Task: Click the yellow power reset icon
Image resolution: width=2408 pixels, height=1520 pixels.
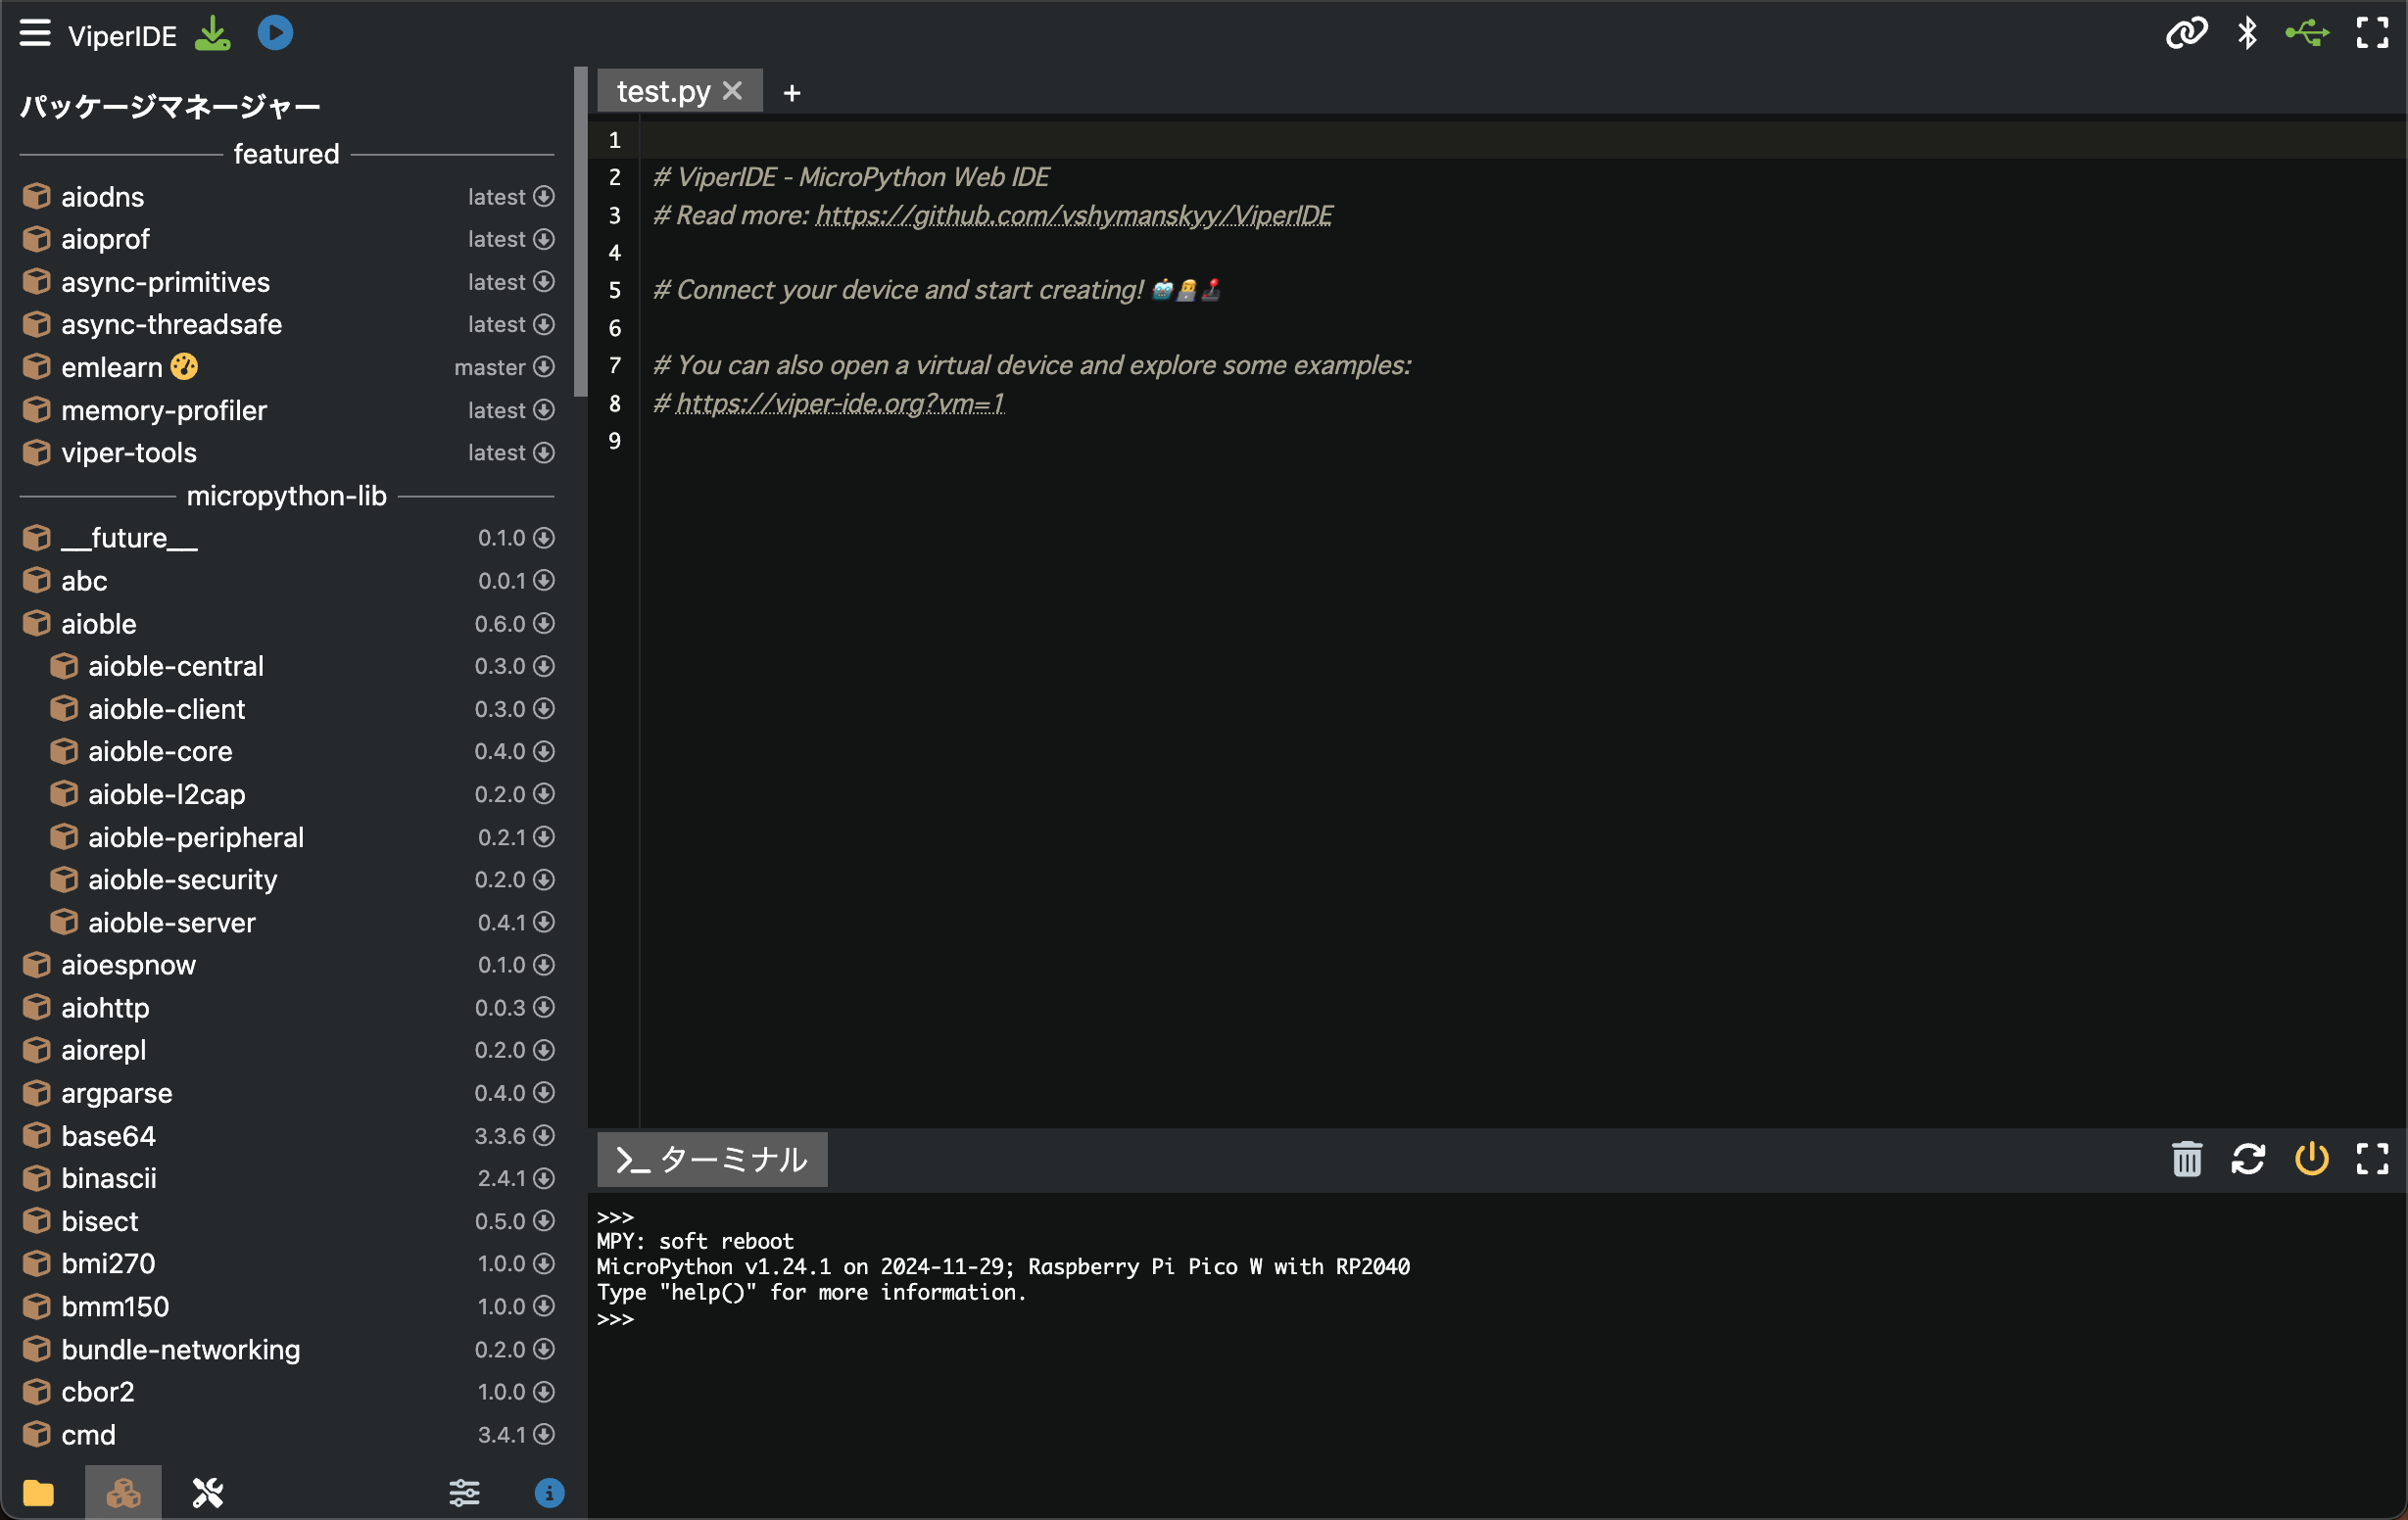Action: tap(2311, 1159)
